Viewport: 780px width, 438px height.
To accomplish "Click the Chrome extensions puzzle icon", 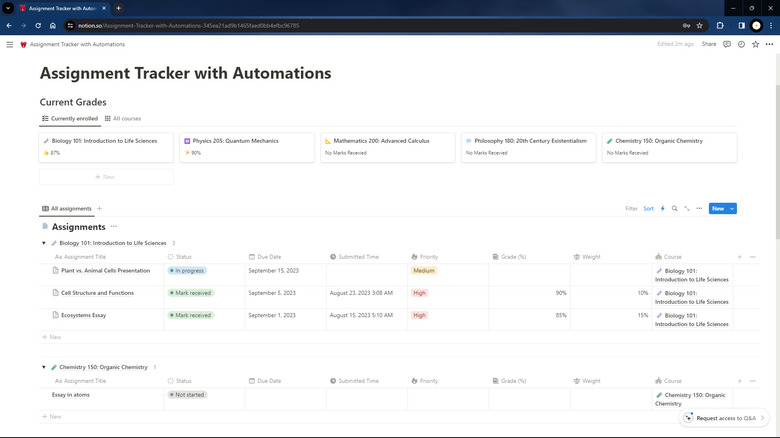I will point(720,25).
